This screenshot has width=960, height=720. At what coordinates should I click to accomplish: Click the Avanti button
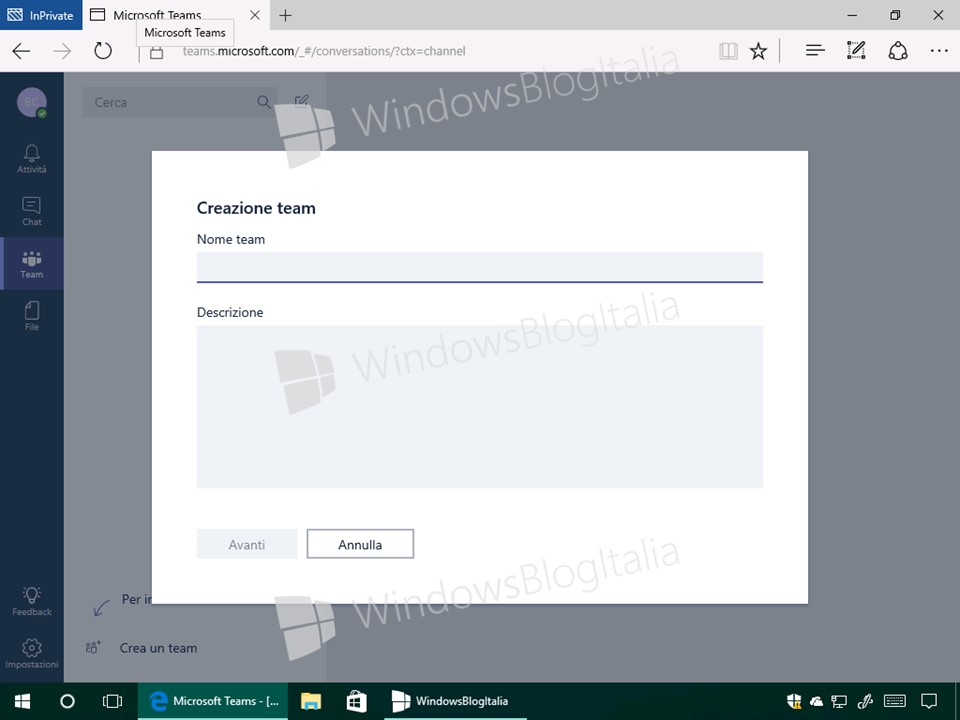click(247, 544)
